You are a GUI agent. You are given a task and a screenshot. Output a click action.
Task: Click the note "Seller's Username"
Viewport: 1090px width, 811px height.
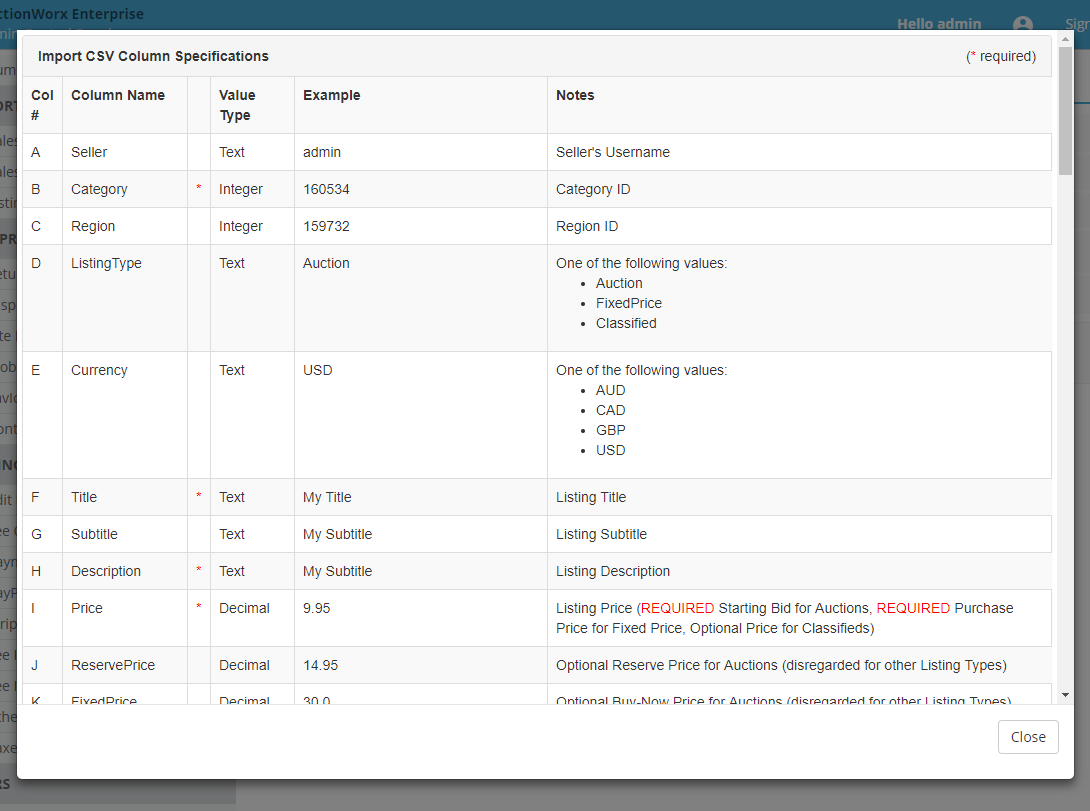(x=612, y=152)
